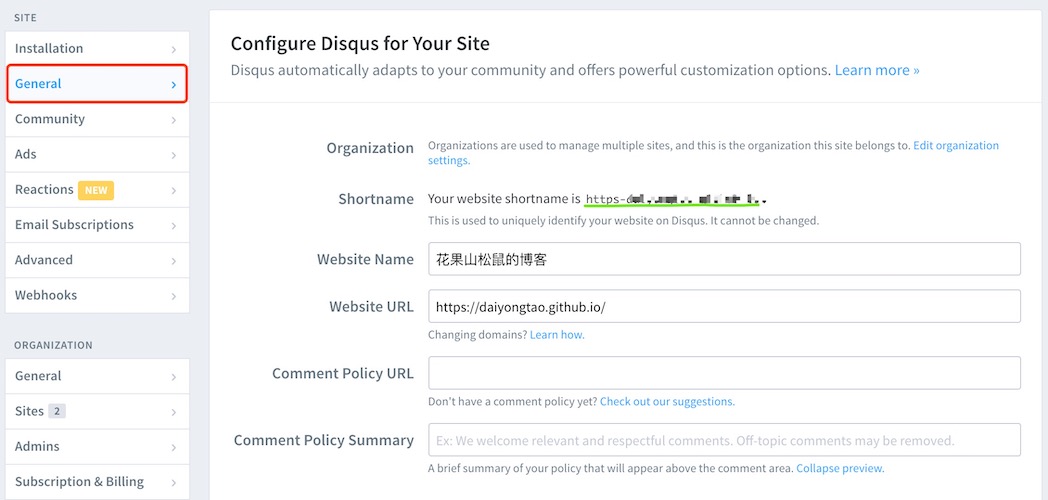Follow the Learn more link in header
Viewport: 1048px width, 500px height.
coord(877,70)
